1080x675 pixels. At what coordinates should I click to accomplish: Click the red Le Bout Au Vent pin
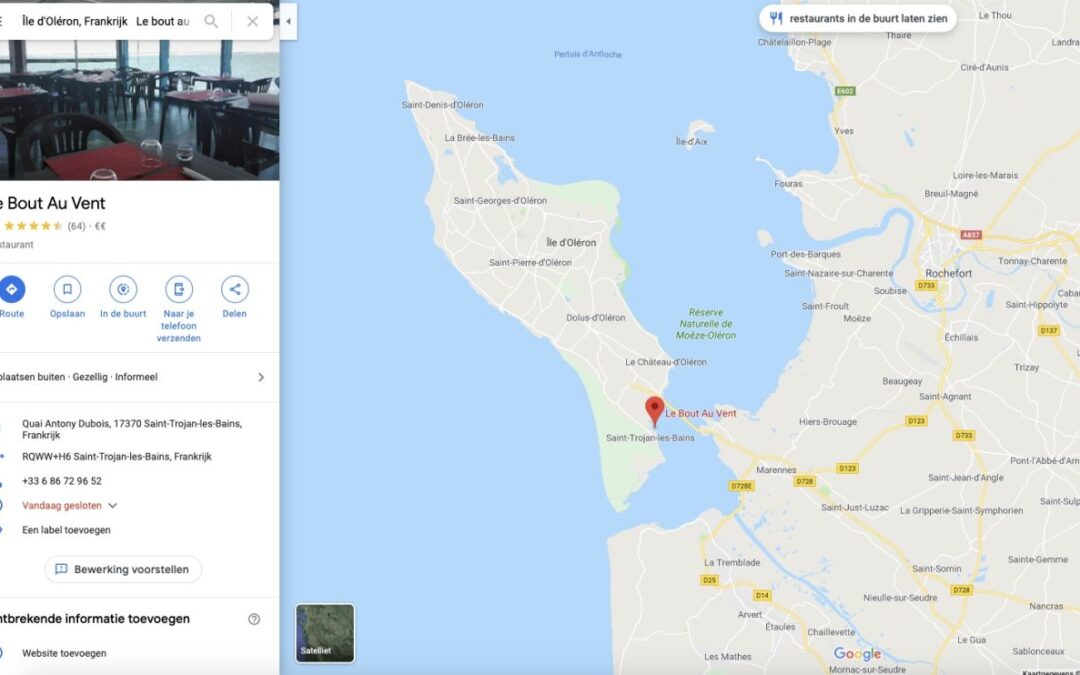654,411
